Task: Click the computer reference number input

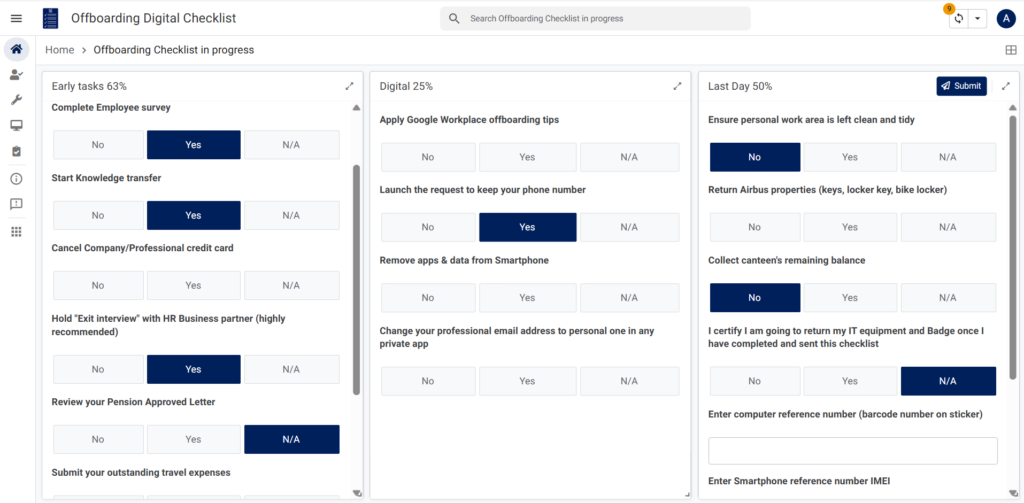Action: [x=853, y=451]
